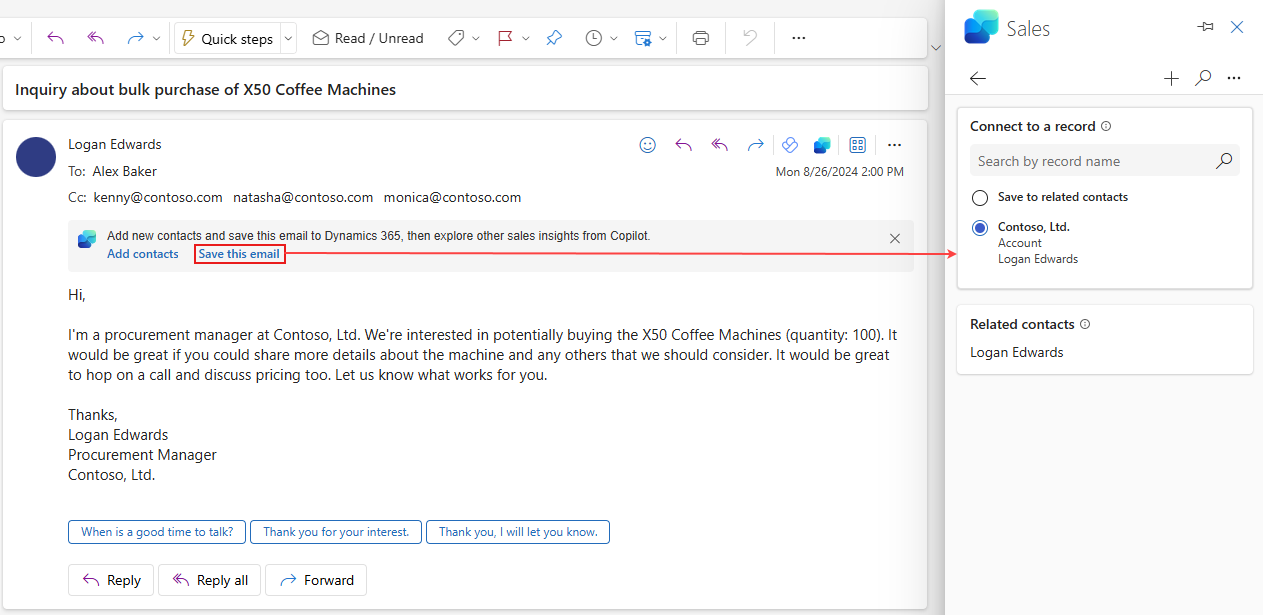This screenshot has height=615, width=1263.
Task: Open the Dynamics 365 icon in message header
Action: (821, 144)
